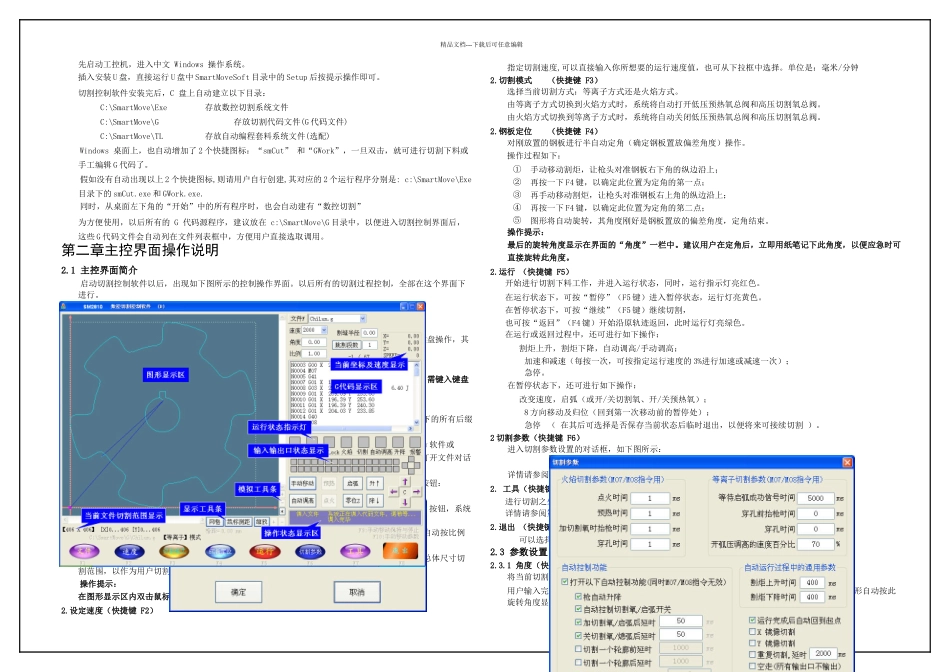The width and height of the screenshot is (950, 672).
Task: Click the G-code list vertical scrollbar
Action: [416, 393]
